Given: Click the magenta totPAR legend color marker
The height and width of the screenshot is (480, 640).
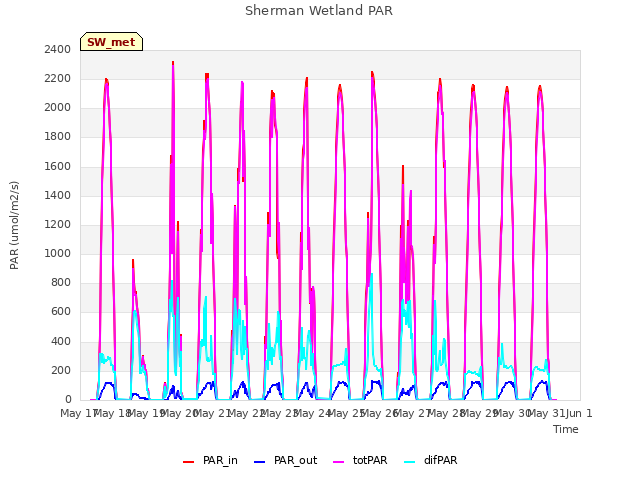Looking at the screenshot, I should click(339, 462).
